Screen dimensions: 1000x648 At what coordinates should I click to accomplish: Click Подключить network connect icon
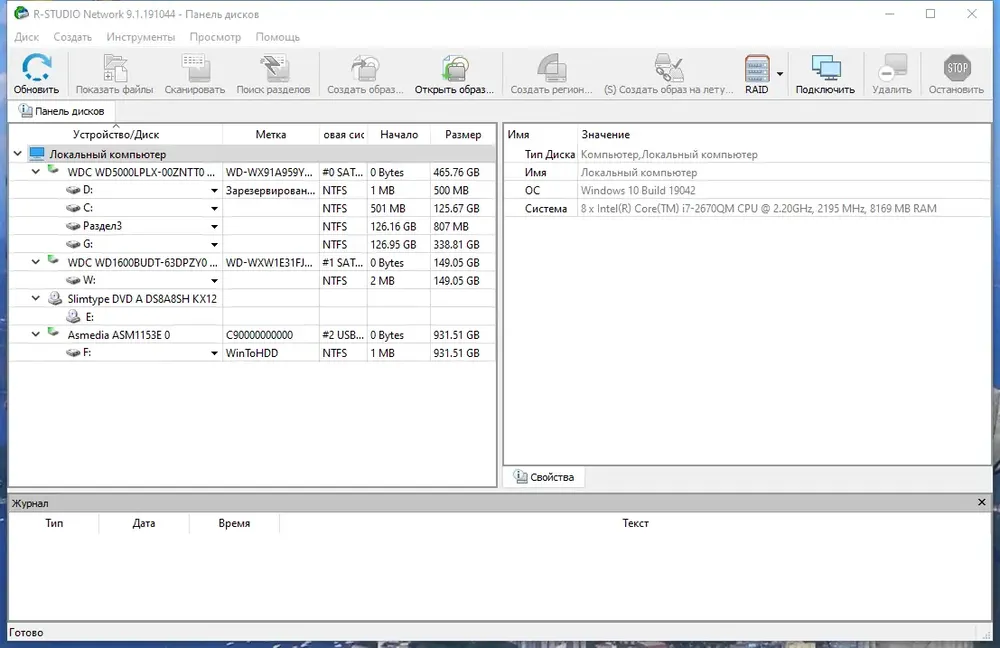(826, 68)
